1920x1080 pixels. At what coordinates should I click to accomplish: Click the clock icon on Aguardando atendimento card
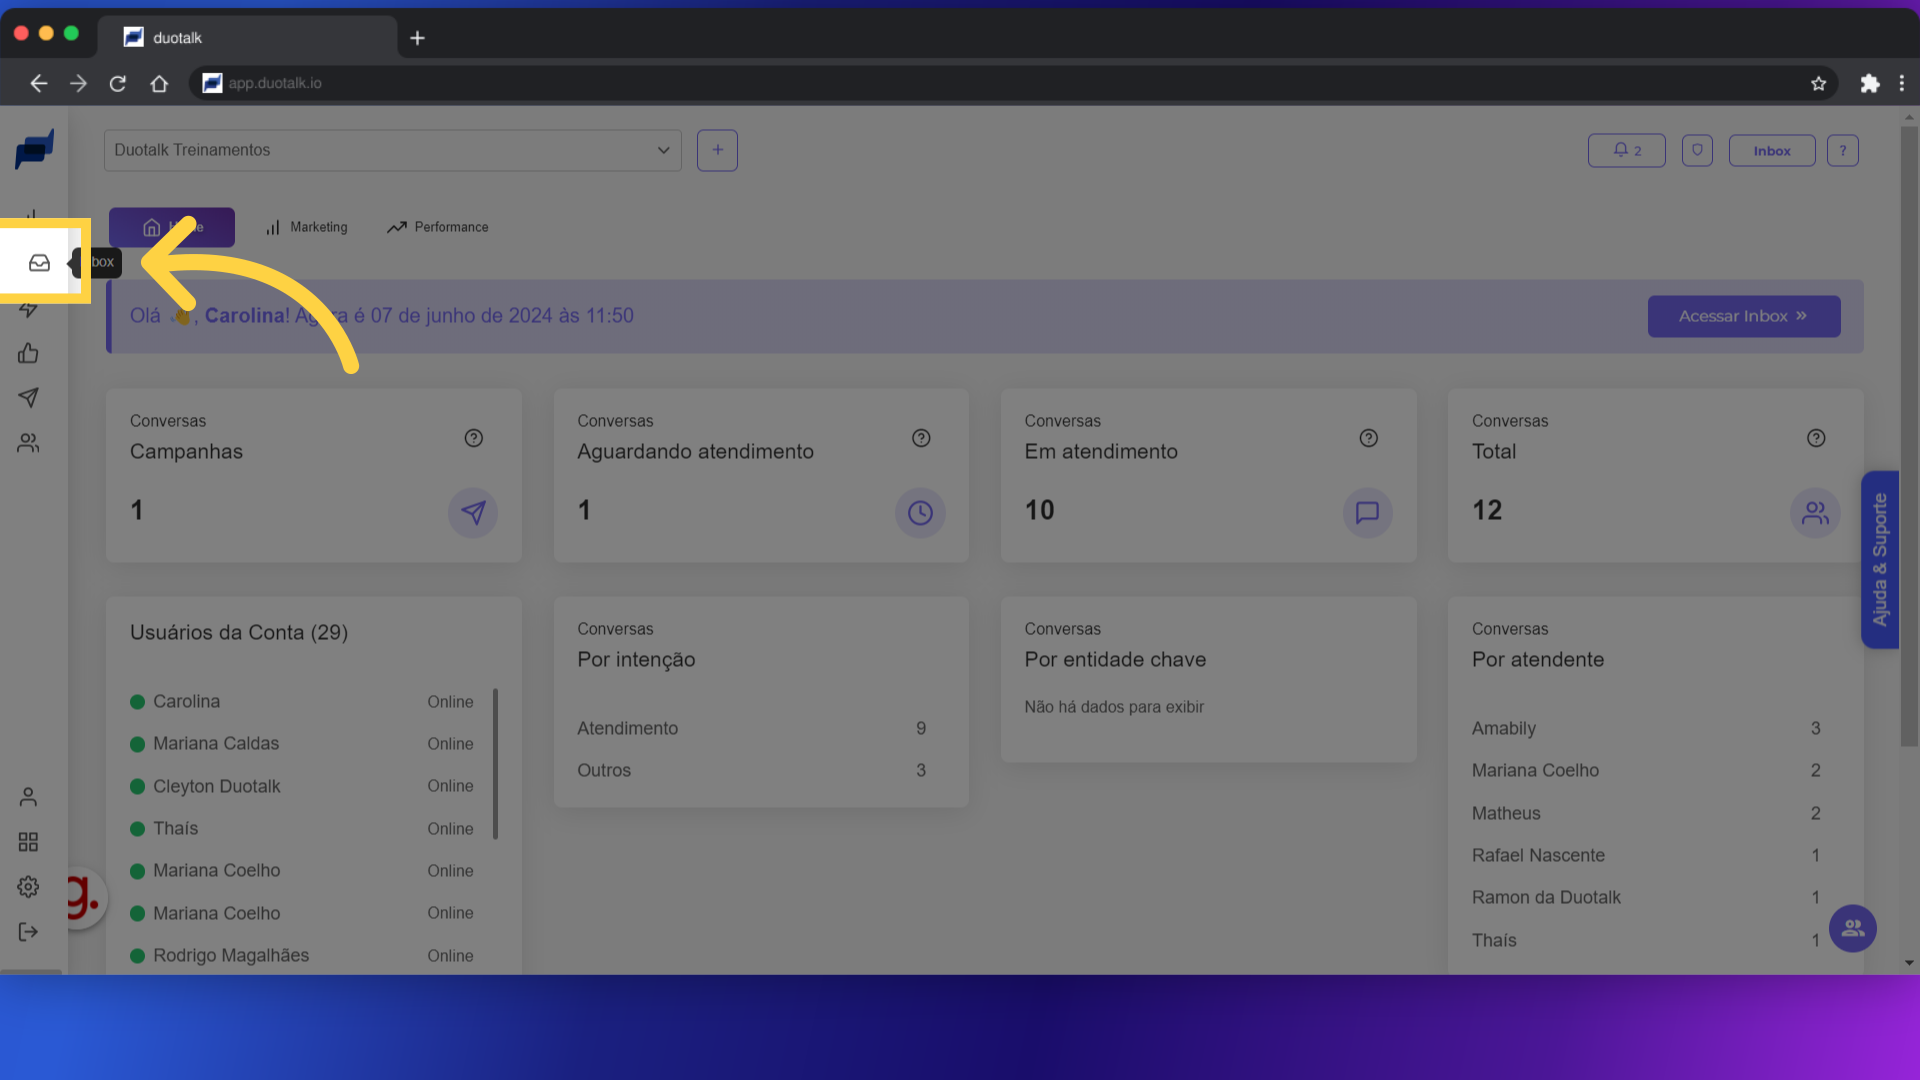(920, 513)
